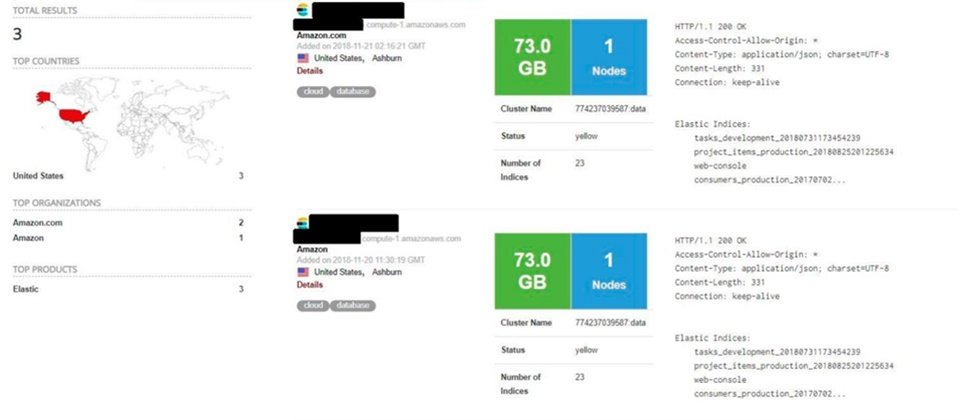This screenshot has height=420, width=960.
Task: Click the US flag in first result
Action: tap(303, 58)
